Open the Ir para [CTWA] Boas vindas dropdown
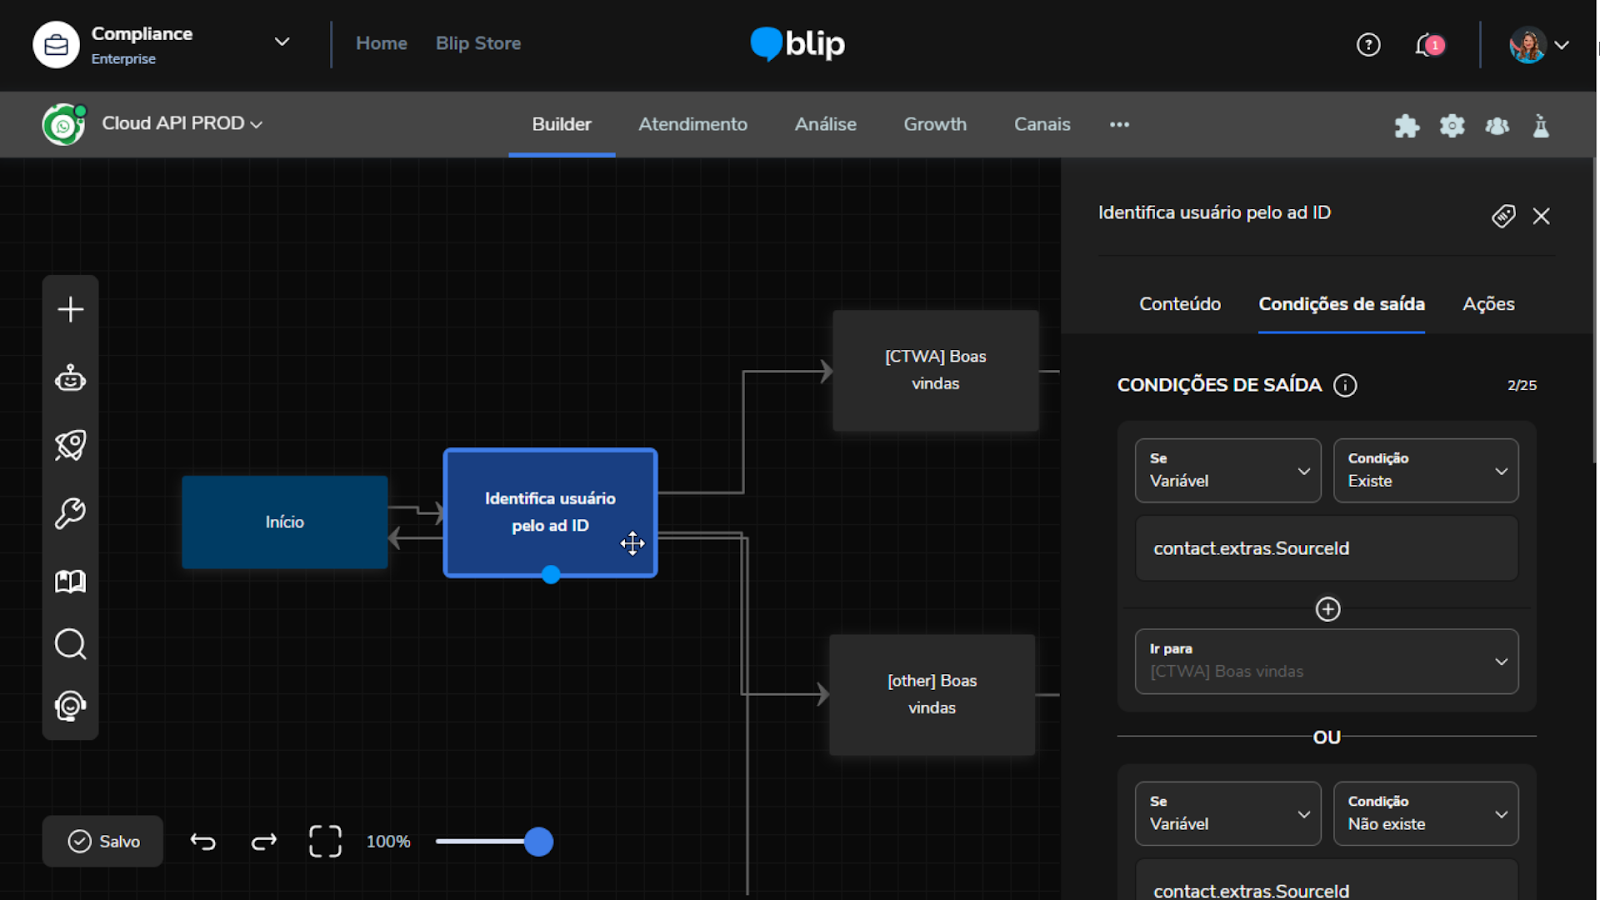The height and width of the screenshot is (900, 1600). (x=1327, y=661)
